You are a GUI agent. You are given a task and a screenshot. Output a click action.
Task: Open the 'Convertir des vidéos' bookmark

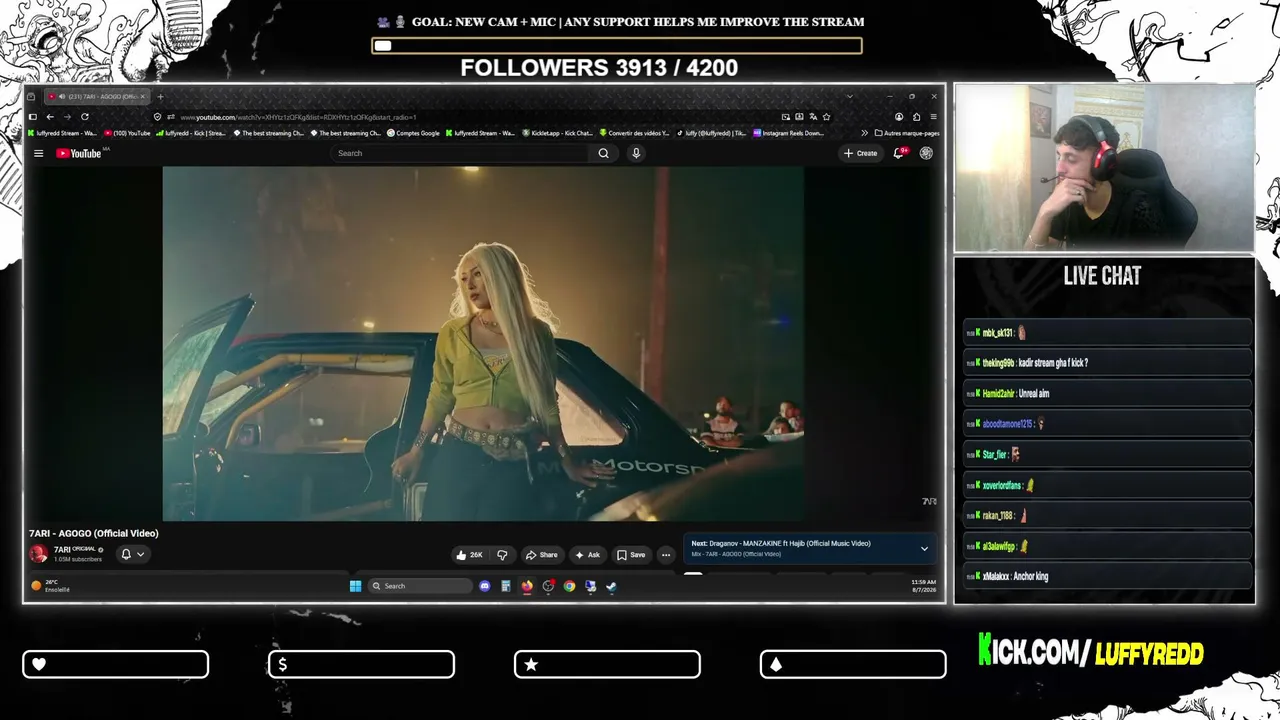(635, 133)
